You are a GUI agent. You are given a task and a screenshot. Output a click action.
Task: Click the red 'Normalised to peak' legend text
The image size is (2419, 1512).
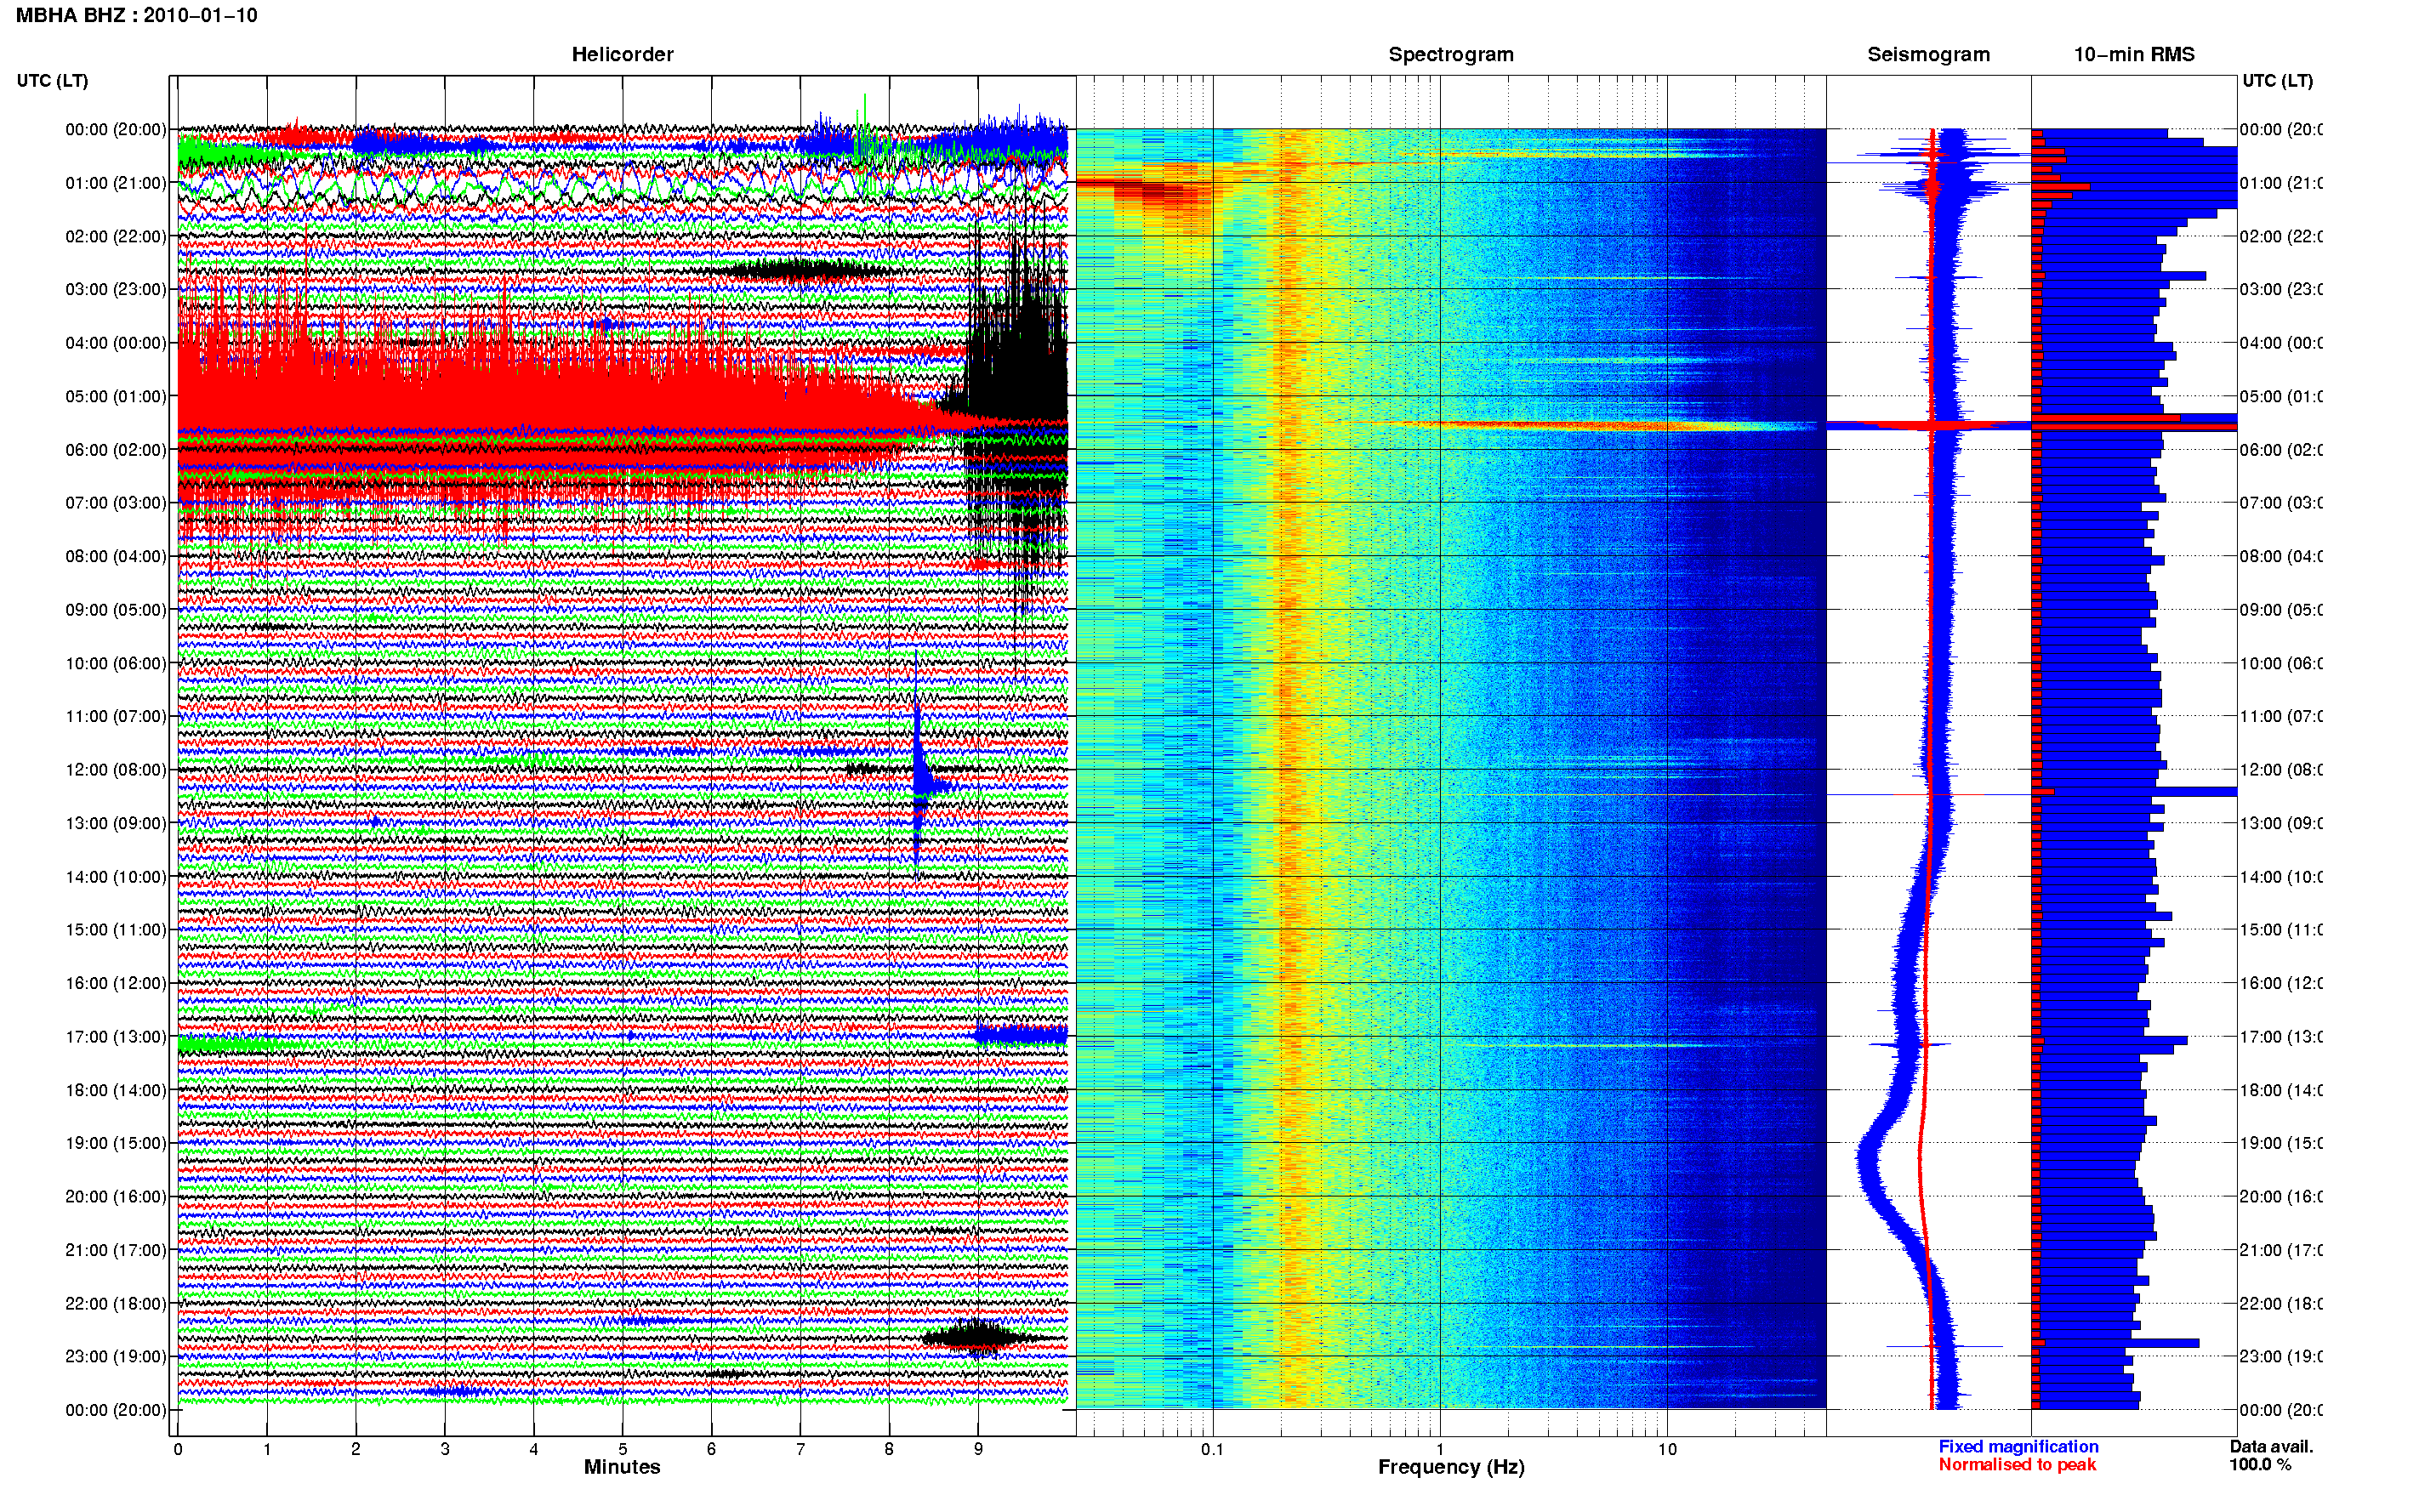click(x=2017, y=1464)
